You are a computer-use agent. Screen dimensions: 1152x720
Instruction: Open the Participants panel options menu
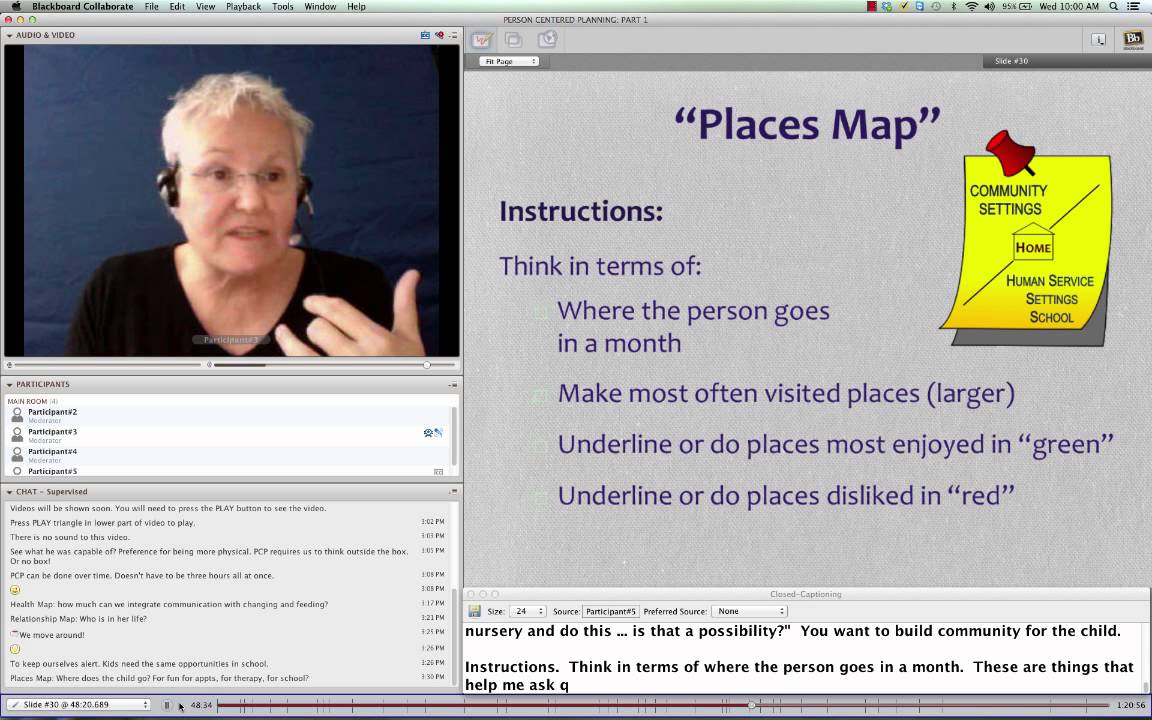coord(453,384)
